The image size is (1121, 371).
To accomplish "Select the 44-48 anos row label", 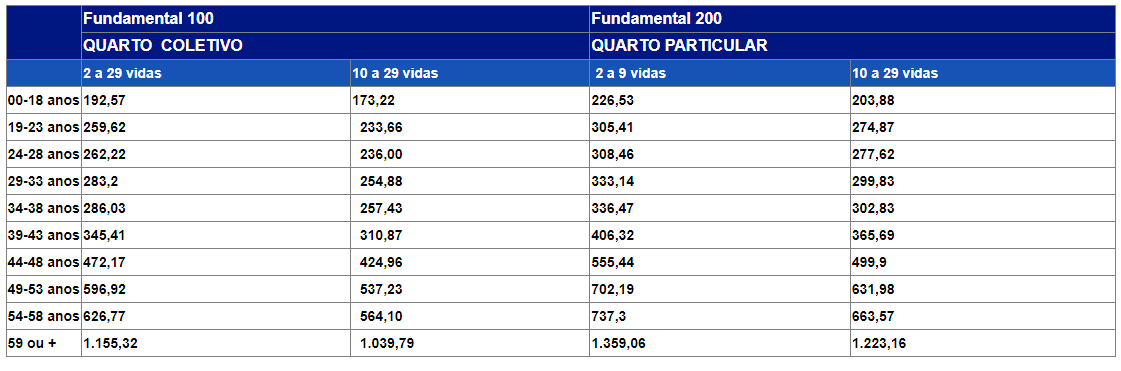I will pos(44,262).
